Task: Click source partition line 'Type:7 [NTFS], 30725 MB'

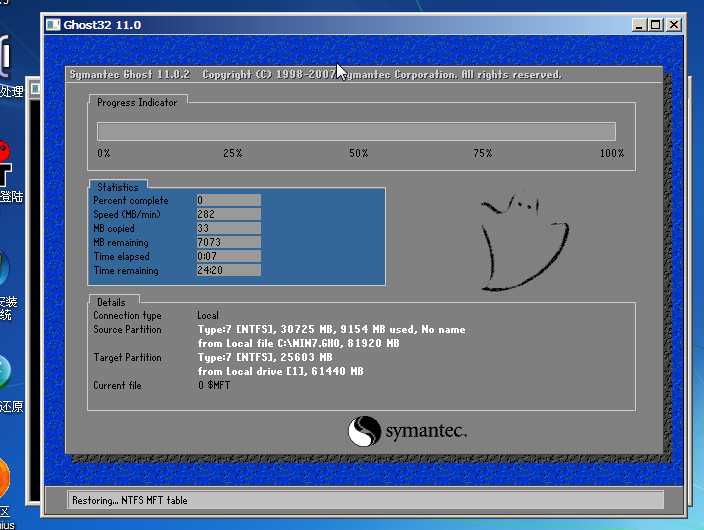Action: tap(331, 329)
